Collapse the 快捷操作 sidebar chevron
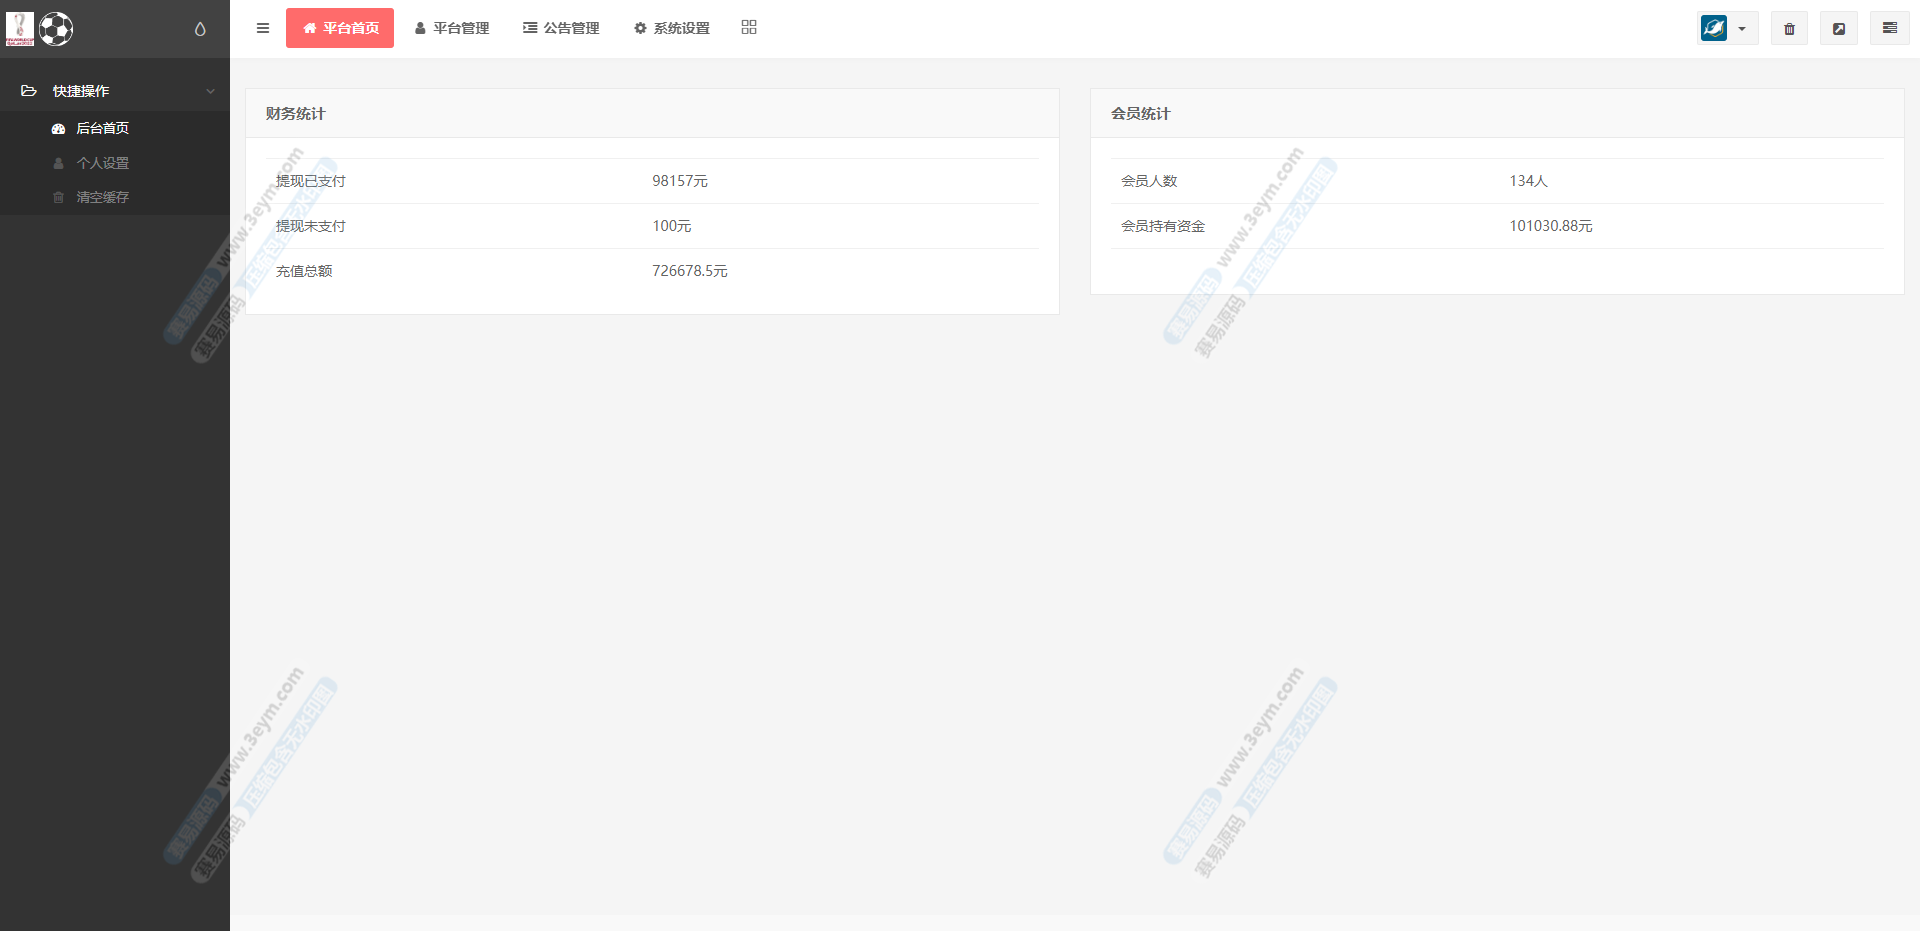 pyautogui.click(x=210, y=91)
